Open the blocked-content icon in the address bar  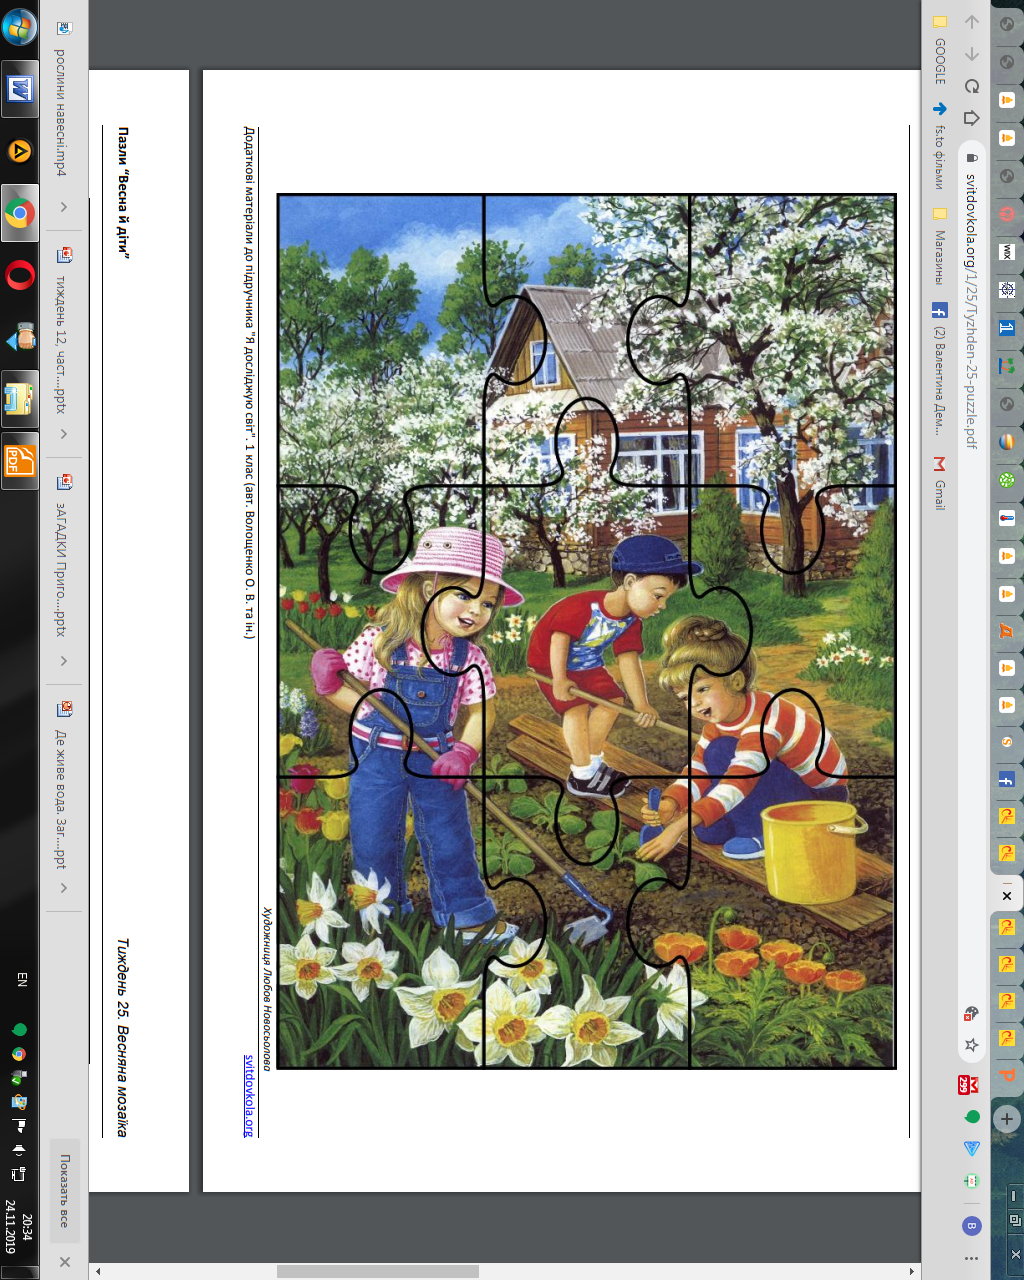(971, 1013)
